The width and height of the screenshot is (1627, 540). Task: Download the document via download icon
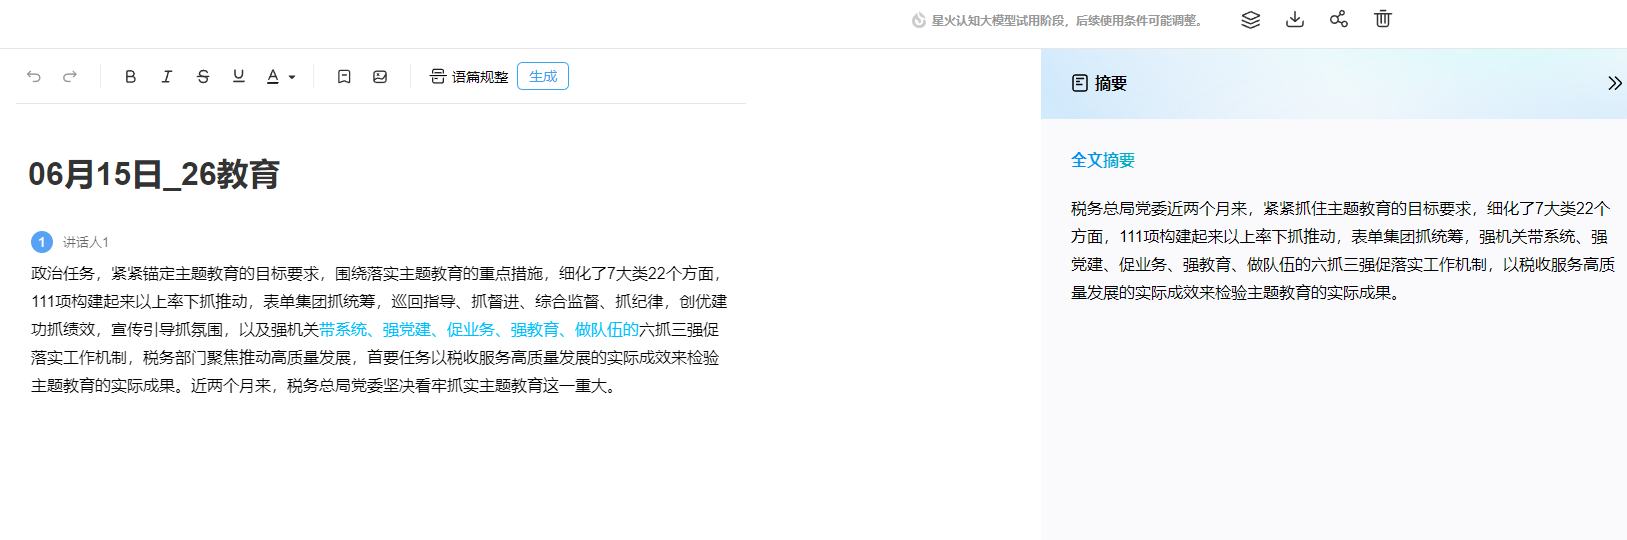pos(1295,20)
